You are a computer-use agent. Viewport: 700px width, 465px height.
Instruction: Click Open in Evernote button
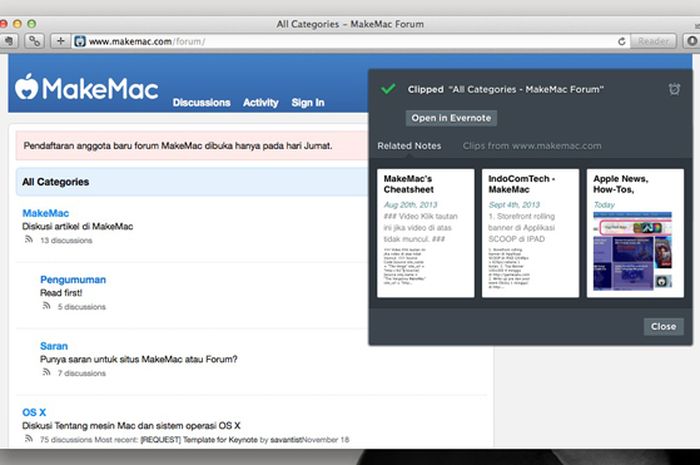451,118
